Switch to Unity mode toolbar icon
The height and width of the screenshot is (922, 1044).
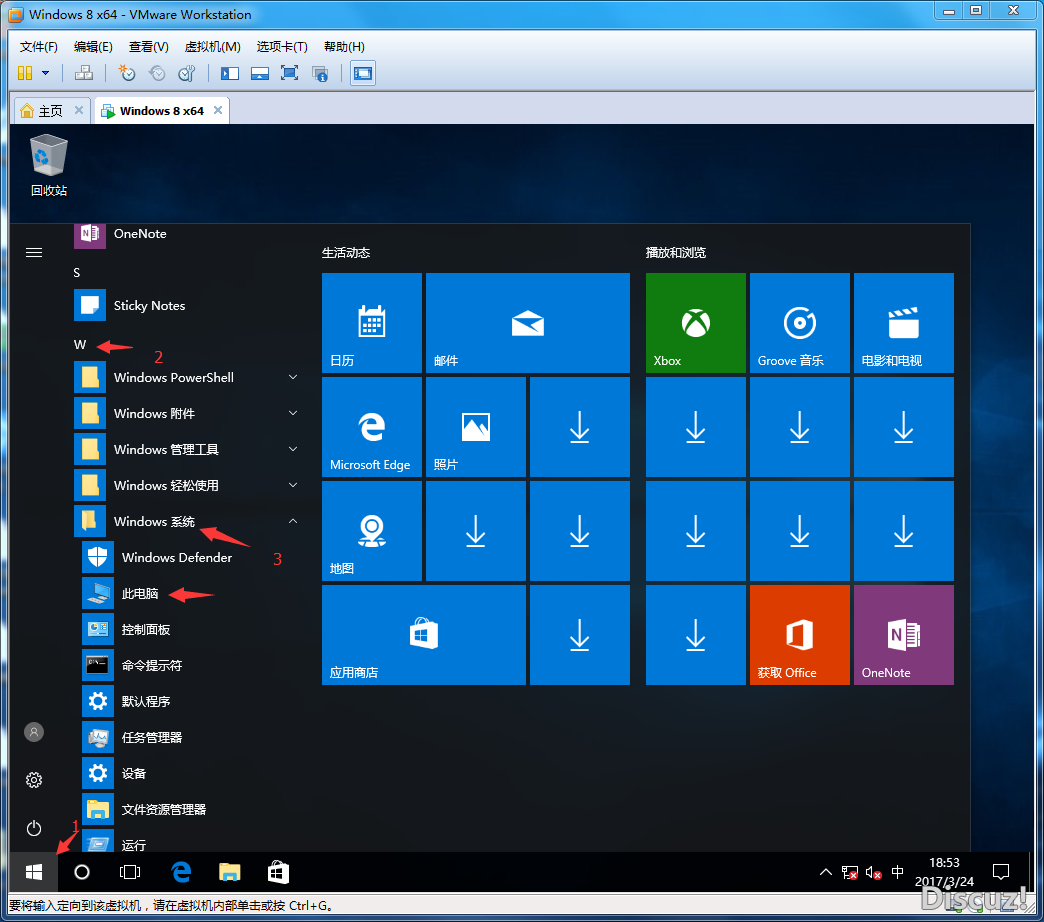pyautogui.click(x=320, y=73)
